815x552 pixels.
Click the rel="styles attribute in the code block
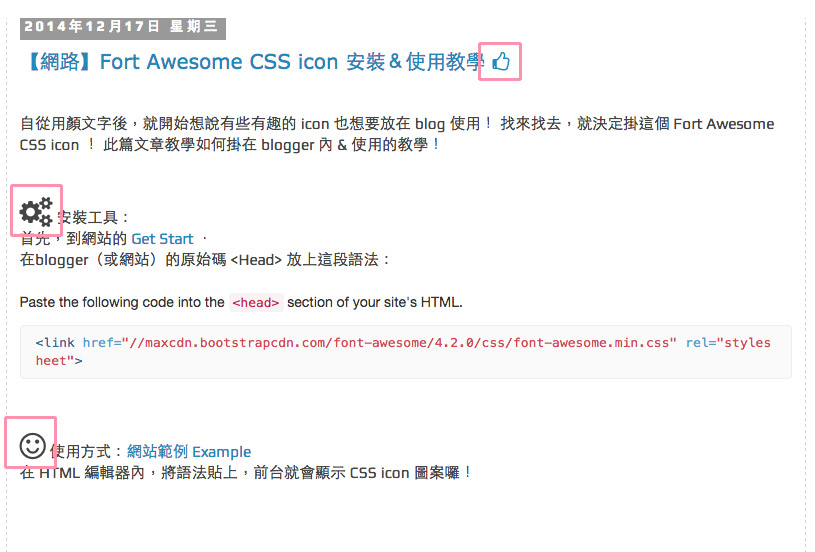728,343
